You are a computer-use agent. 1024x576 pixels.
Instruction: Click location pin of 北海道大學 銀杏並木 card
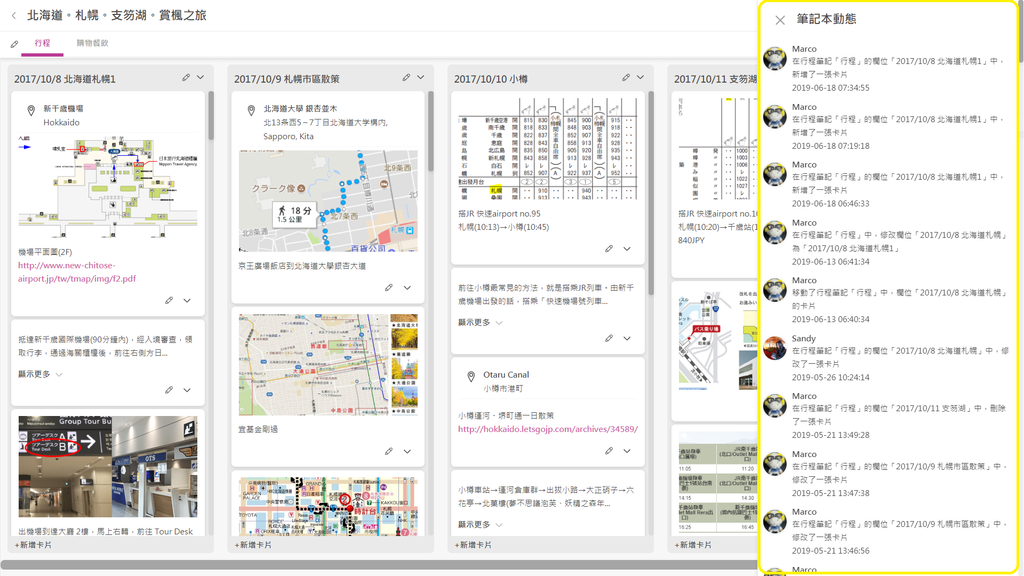point(251,111)
